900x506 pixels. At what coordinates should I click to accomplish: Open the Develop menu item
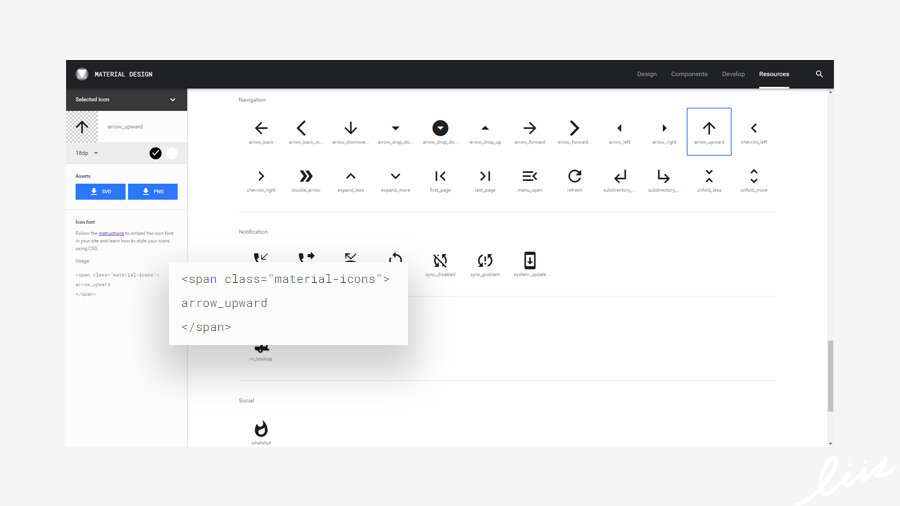(x=733, y=74)
